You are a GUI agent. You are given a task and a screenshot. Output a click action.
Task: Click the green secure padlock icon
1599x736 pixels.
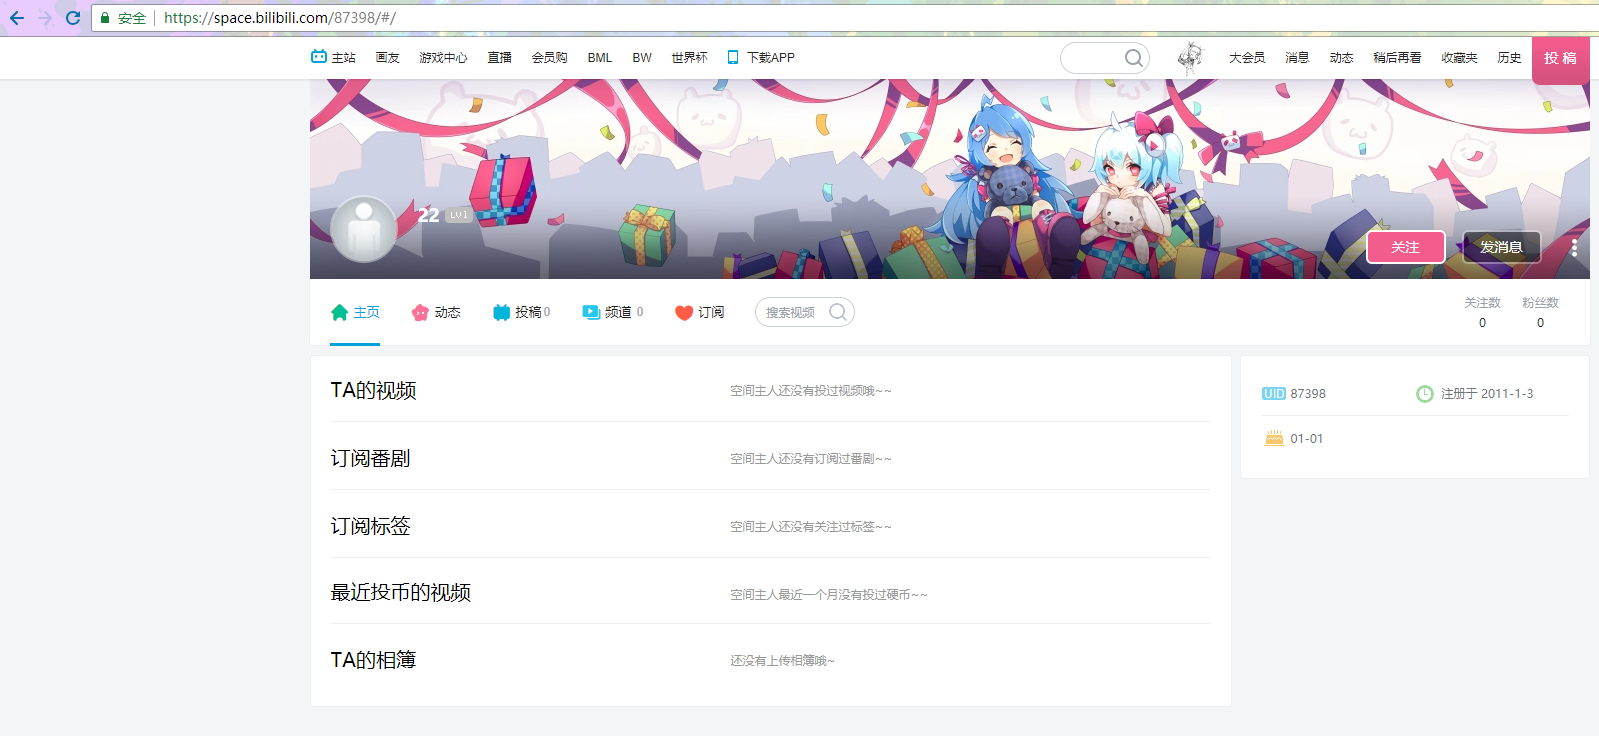click(104, 18)
